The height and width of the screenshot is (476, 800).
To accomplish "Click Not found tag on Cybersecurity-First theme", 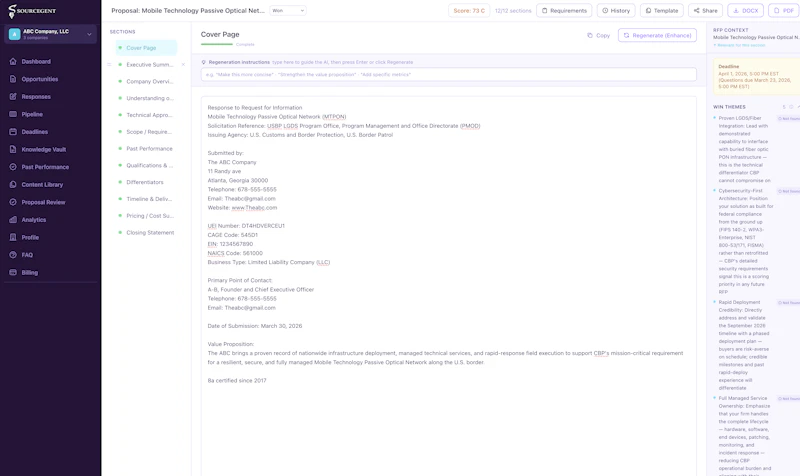I will point(789,191).
